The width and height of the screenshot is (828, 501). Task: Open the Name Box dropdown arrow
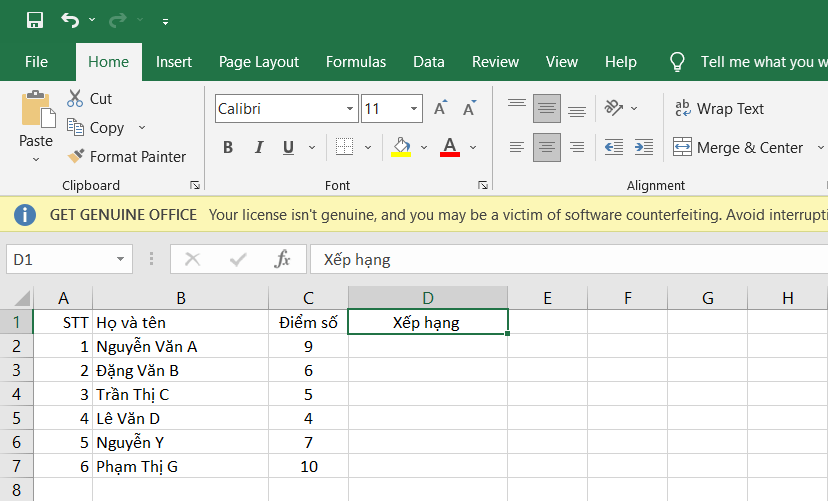click(x=120, y=259)
